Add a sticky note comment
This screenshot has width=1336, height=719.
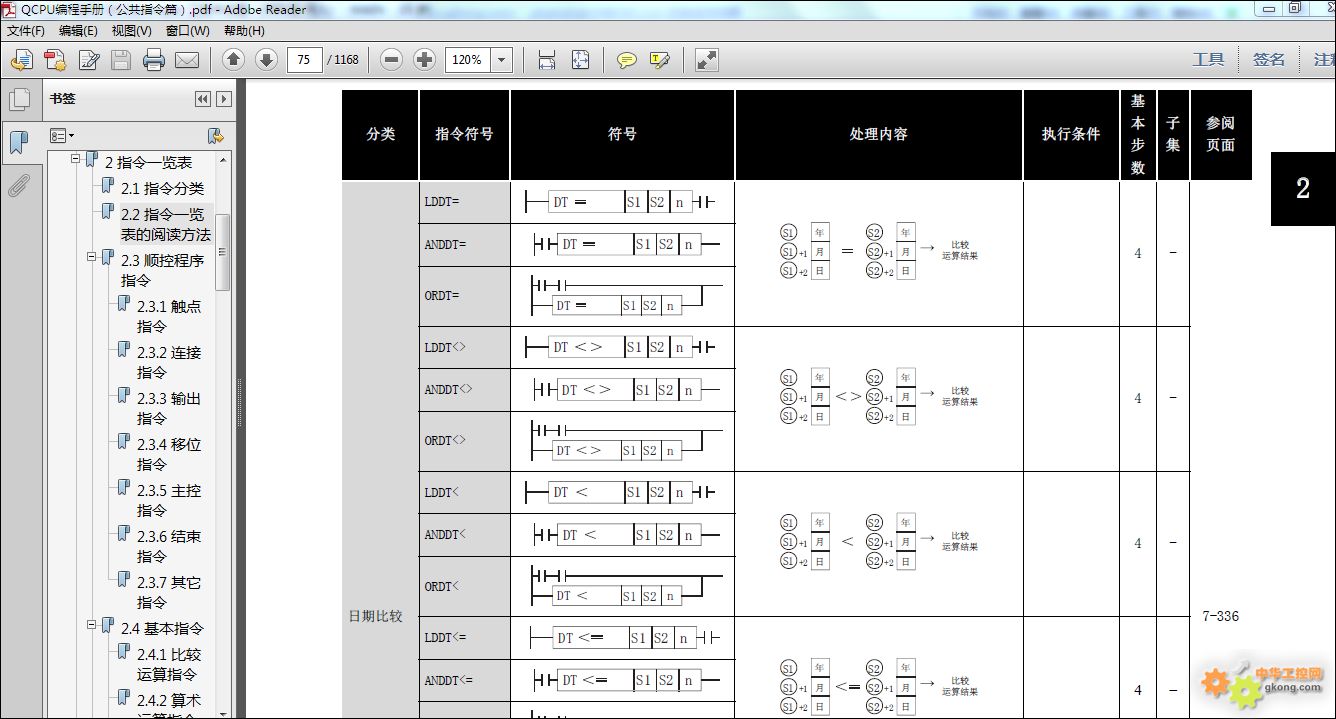pos(627,60)
